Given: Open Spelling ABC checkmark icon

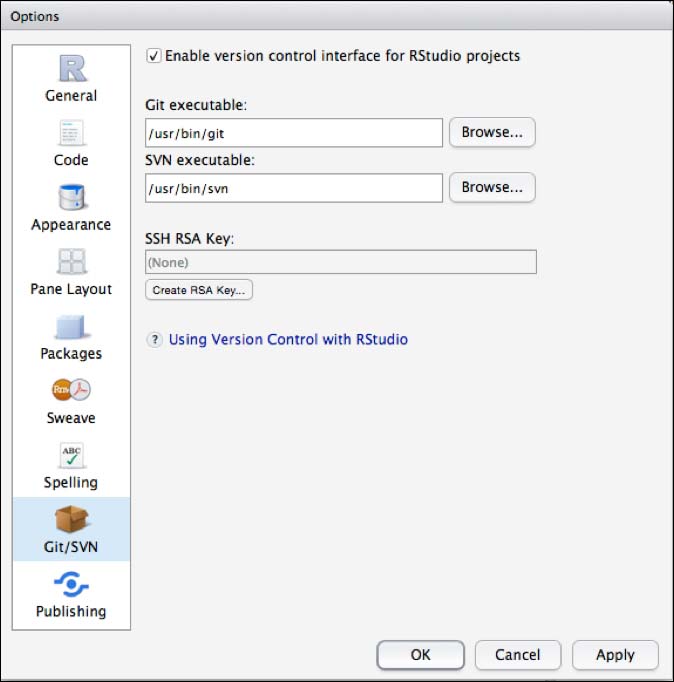Looking at the screenshot, I should point(72,455).
